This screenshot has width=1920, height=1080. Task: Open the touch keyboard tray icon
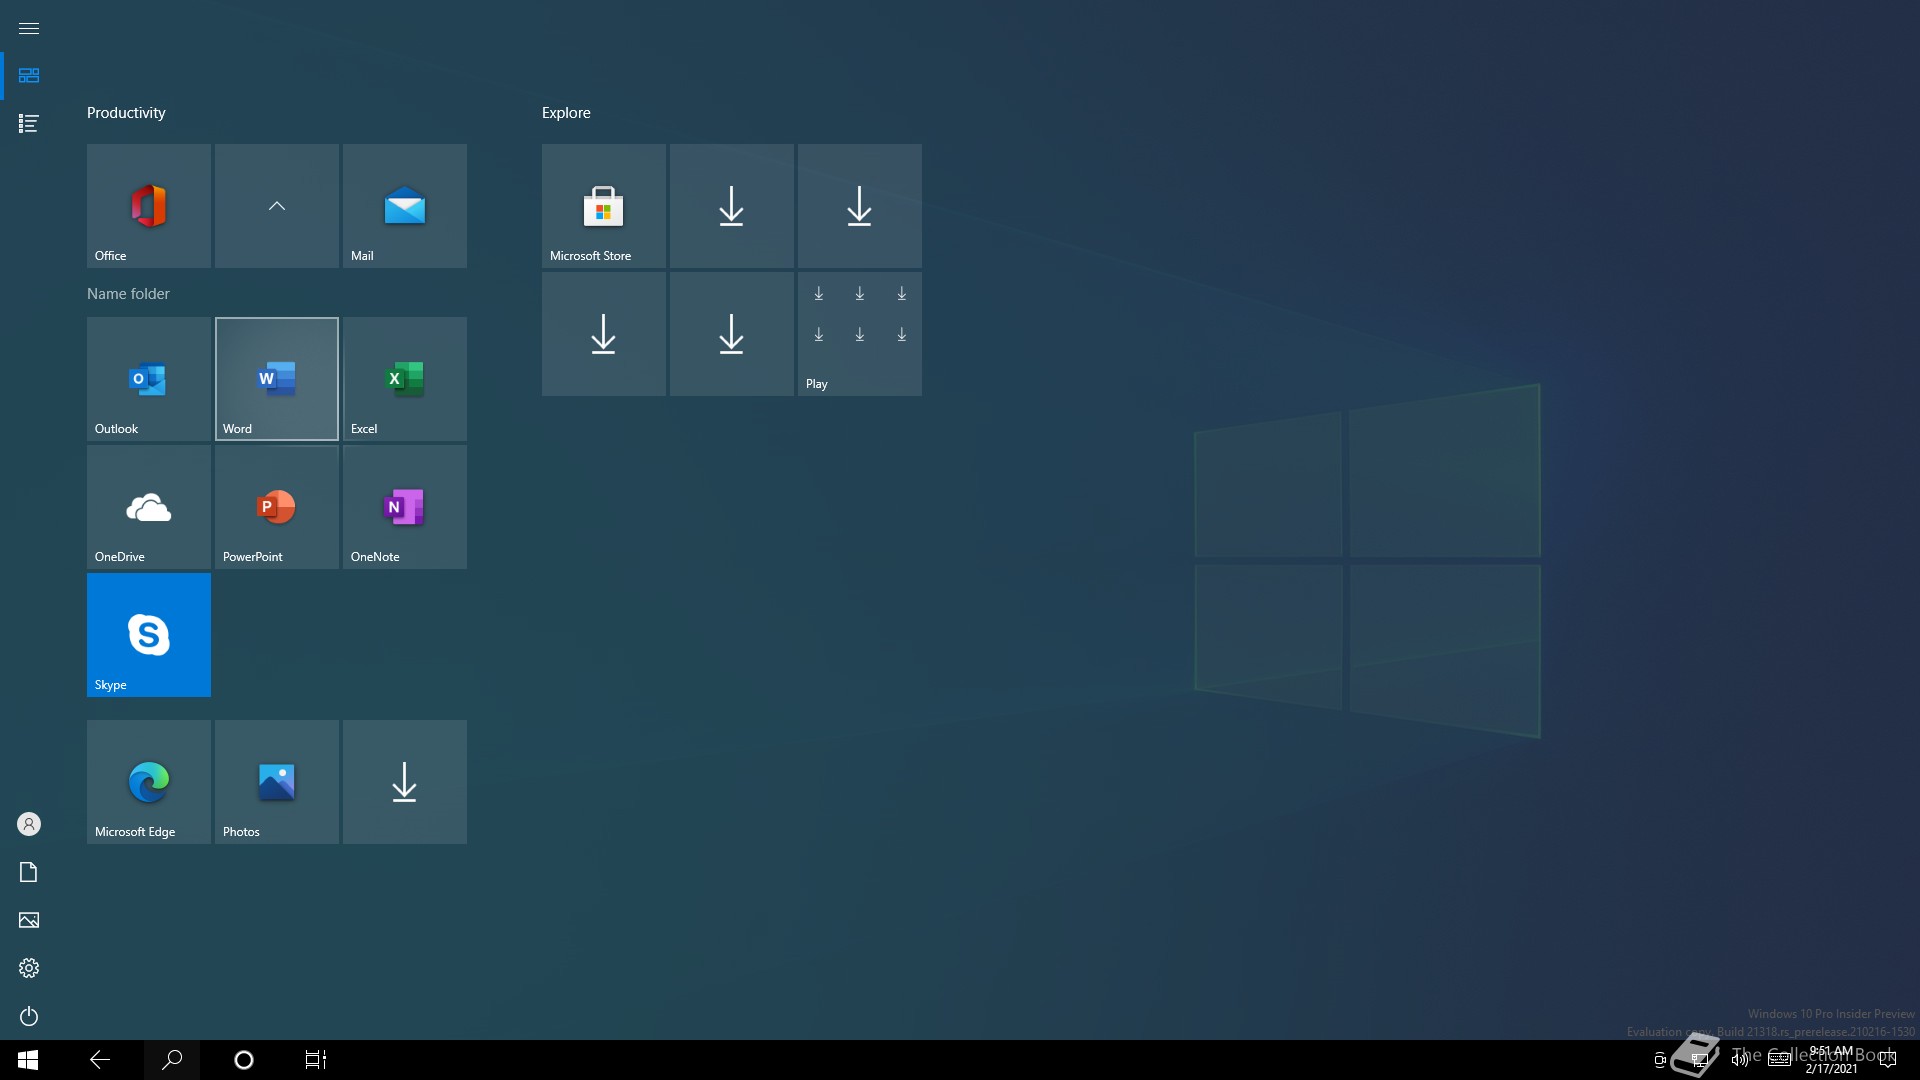pos(1780,1060)
